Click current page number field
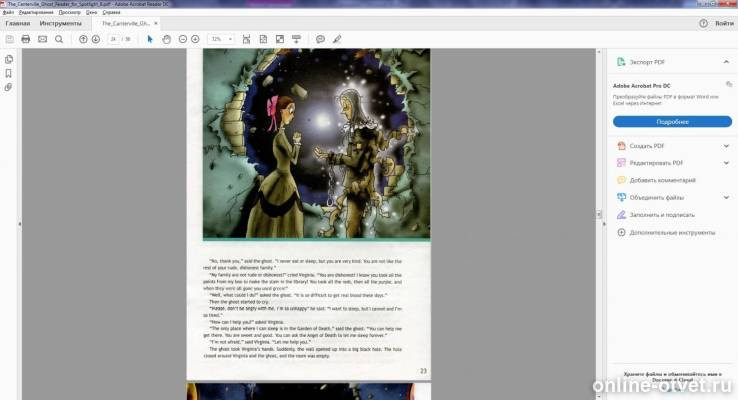This screenshot has width=738, height=400. (113, 39)
